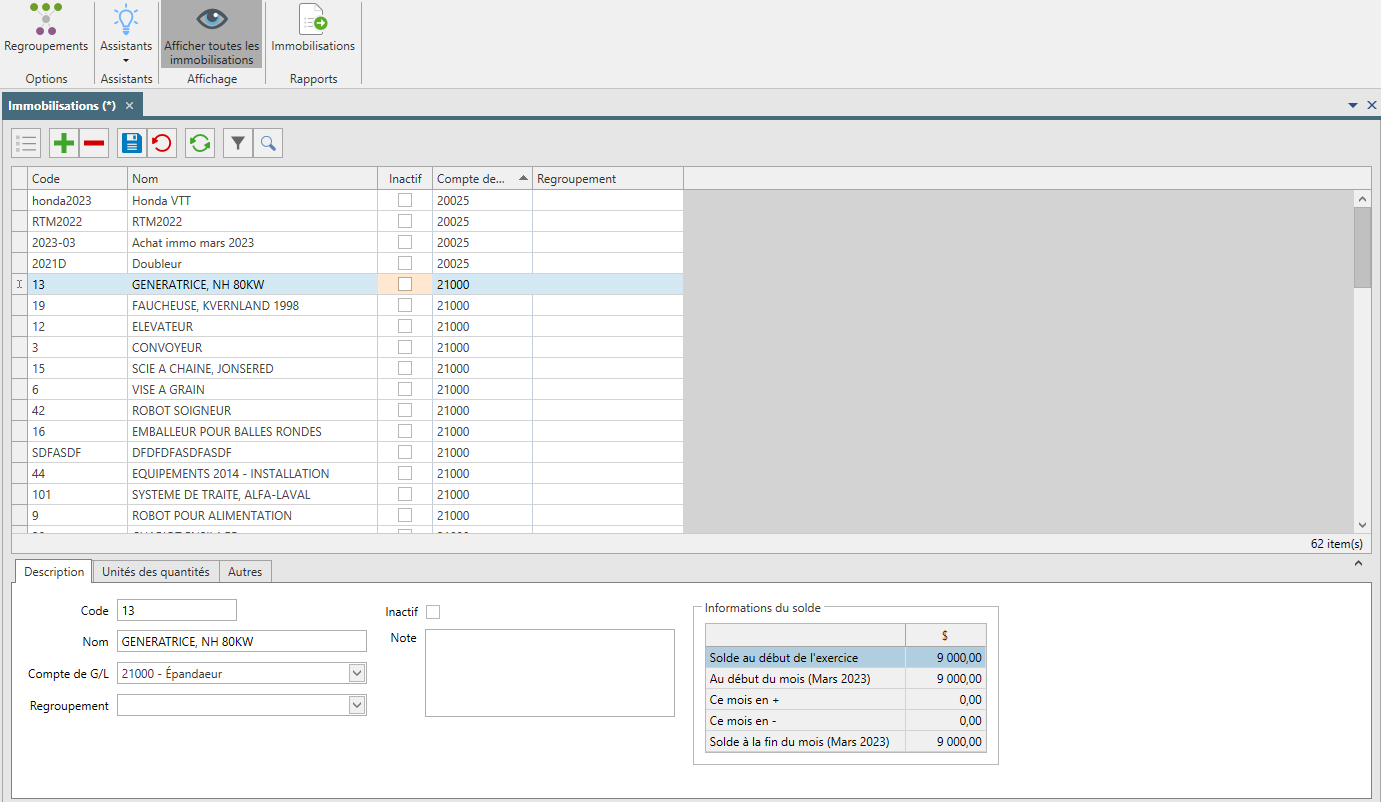Click the Inactif column header
This screenshot has width=1381, height=802.
point(404,179)
